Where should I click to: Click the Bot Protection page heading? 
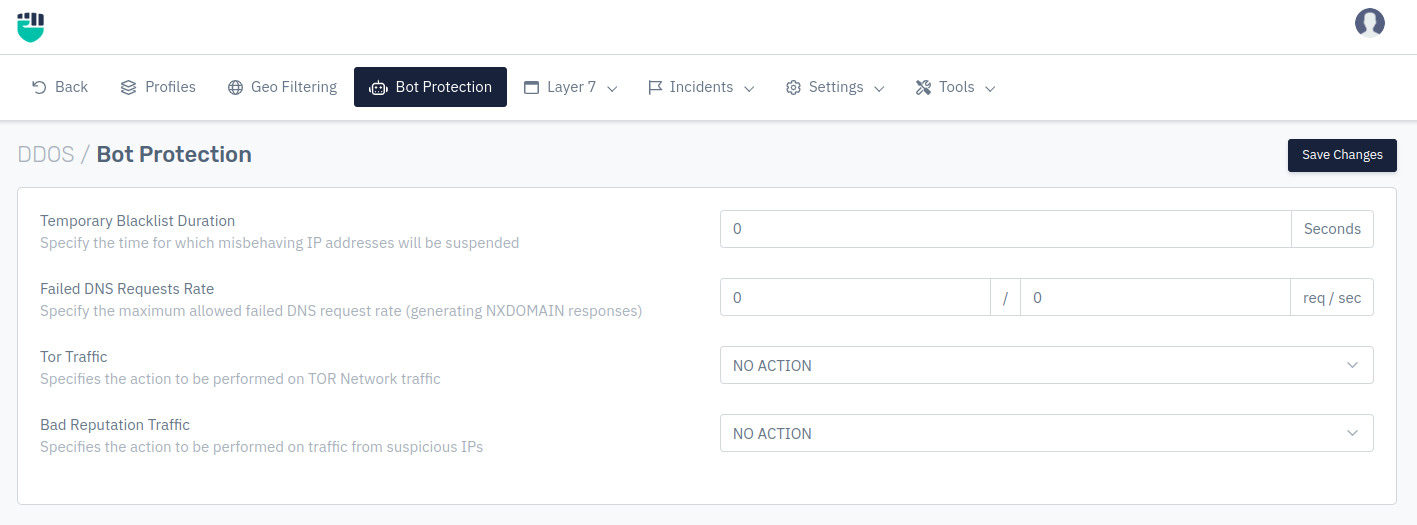pos(174,154)
